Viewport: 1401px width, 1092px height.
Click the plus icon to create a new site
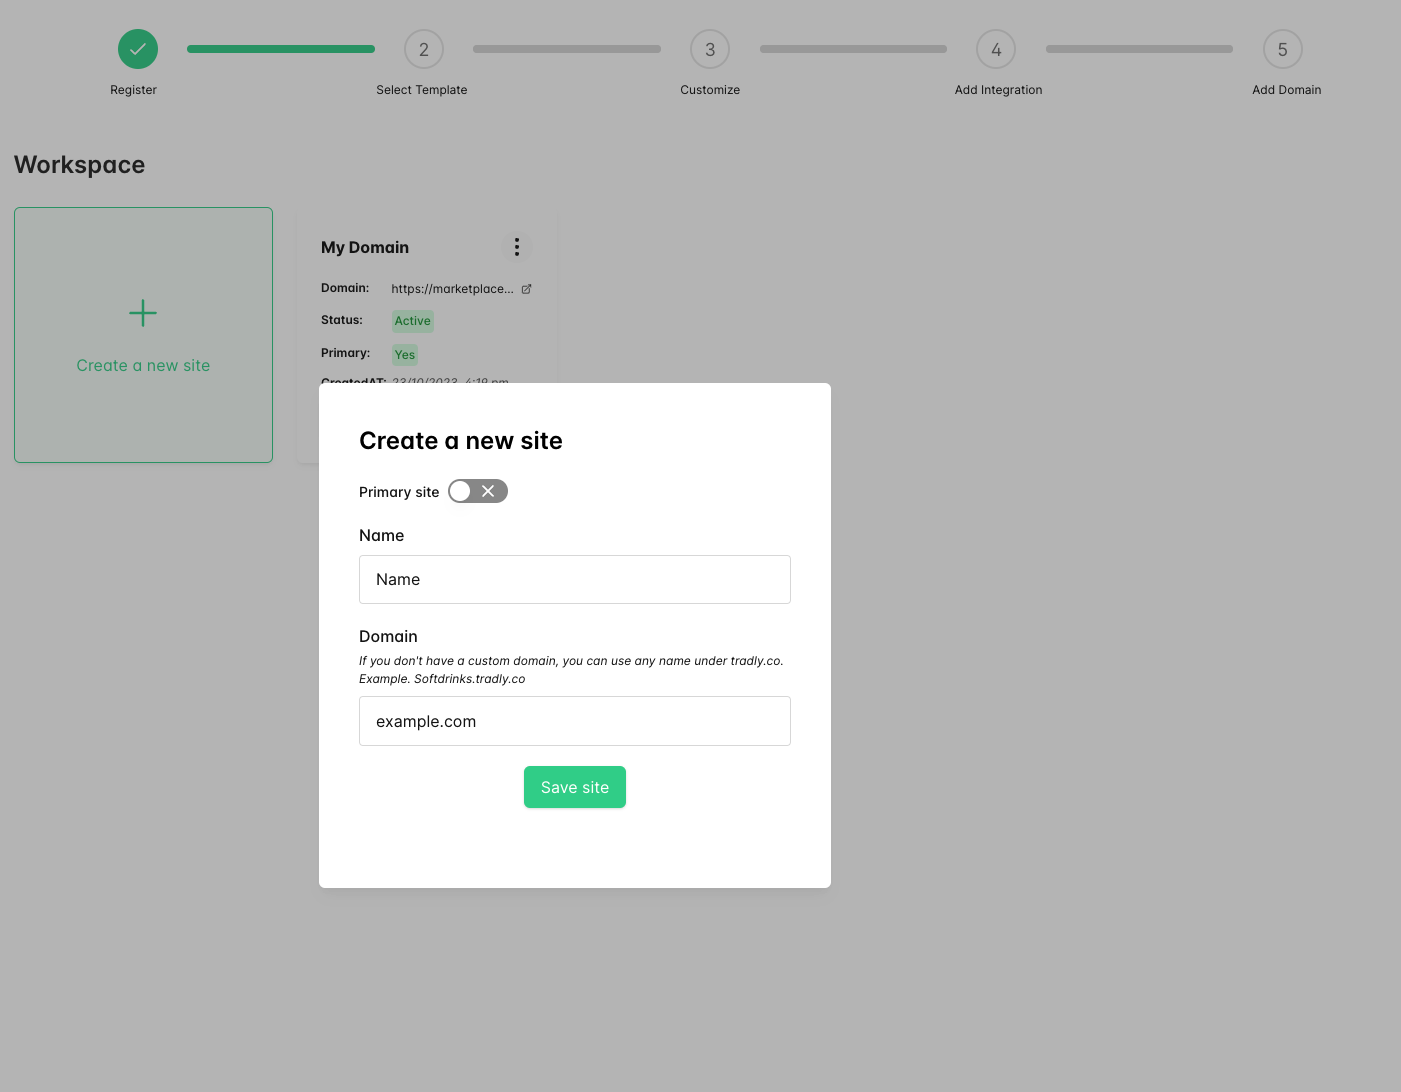coord(143,313)
